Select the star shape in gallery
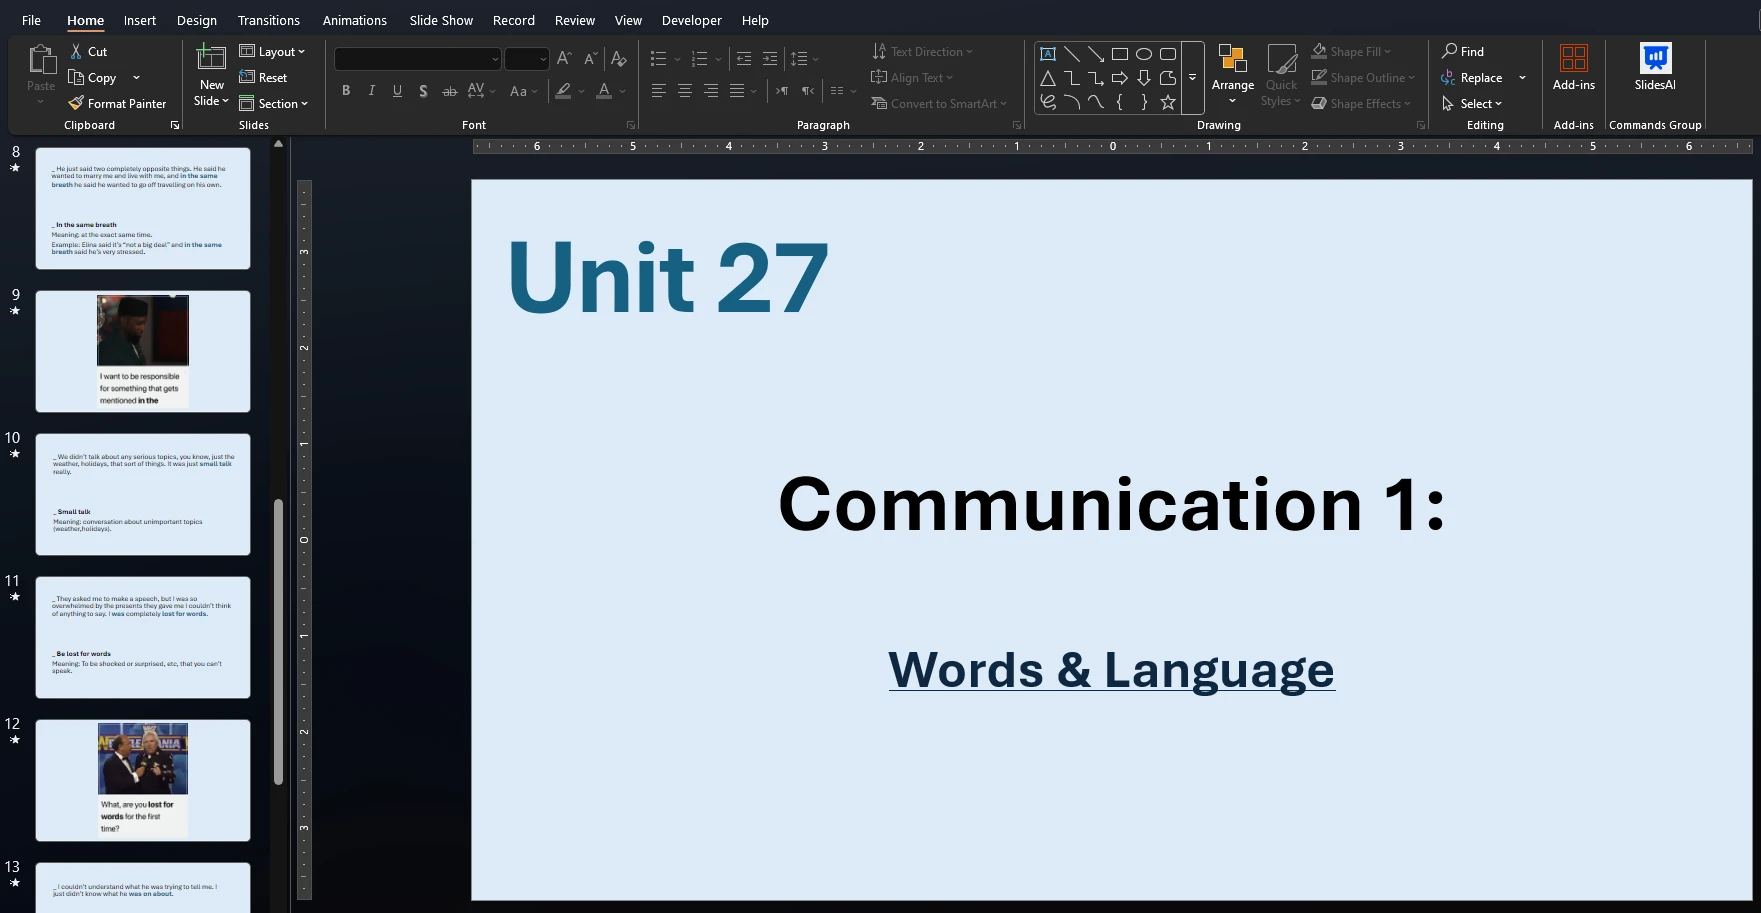 click(x=1167, y=102)
